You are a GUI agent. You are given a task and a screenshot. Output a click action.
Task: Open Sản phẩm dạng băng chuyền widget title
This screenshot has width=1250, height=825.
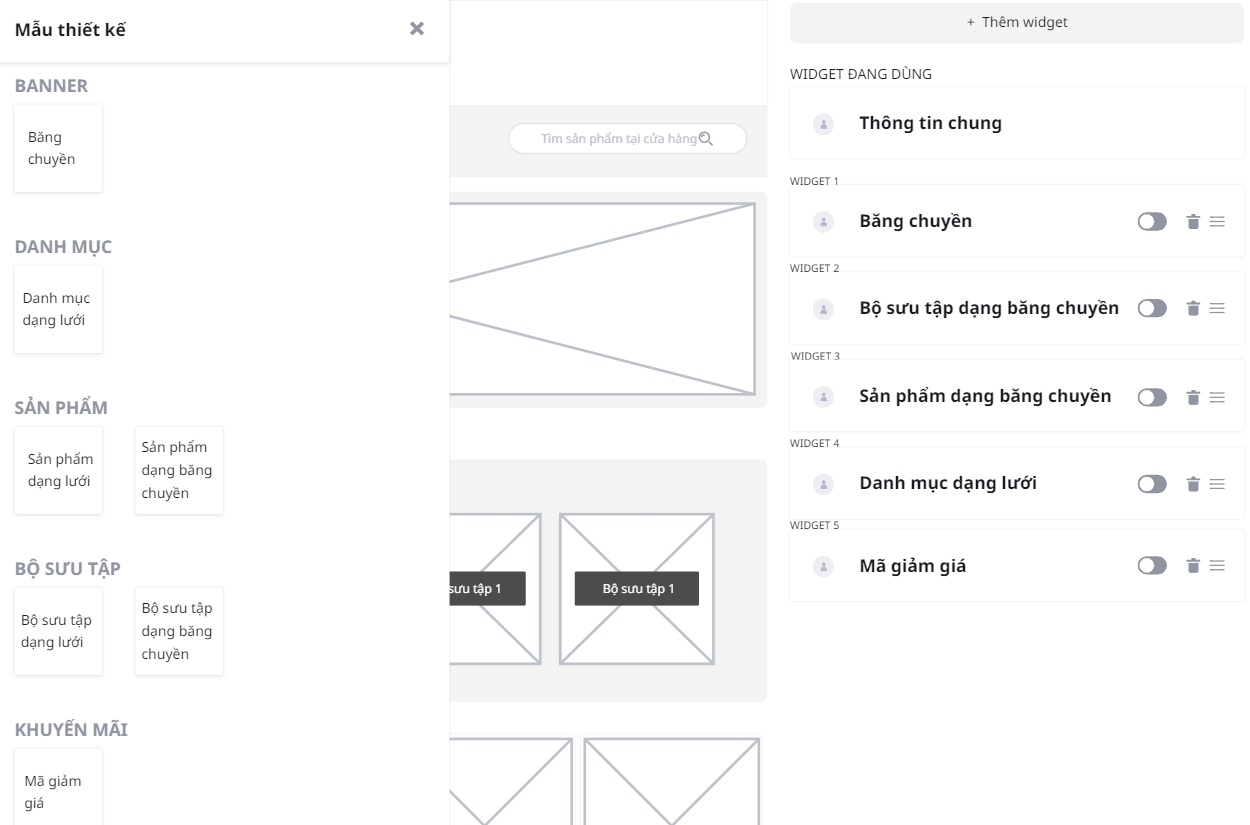985,396
